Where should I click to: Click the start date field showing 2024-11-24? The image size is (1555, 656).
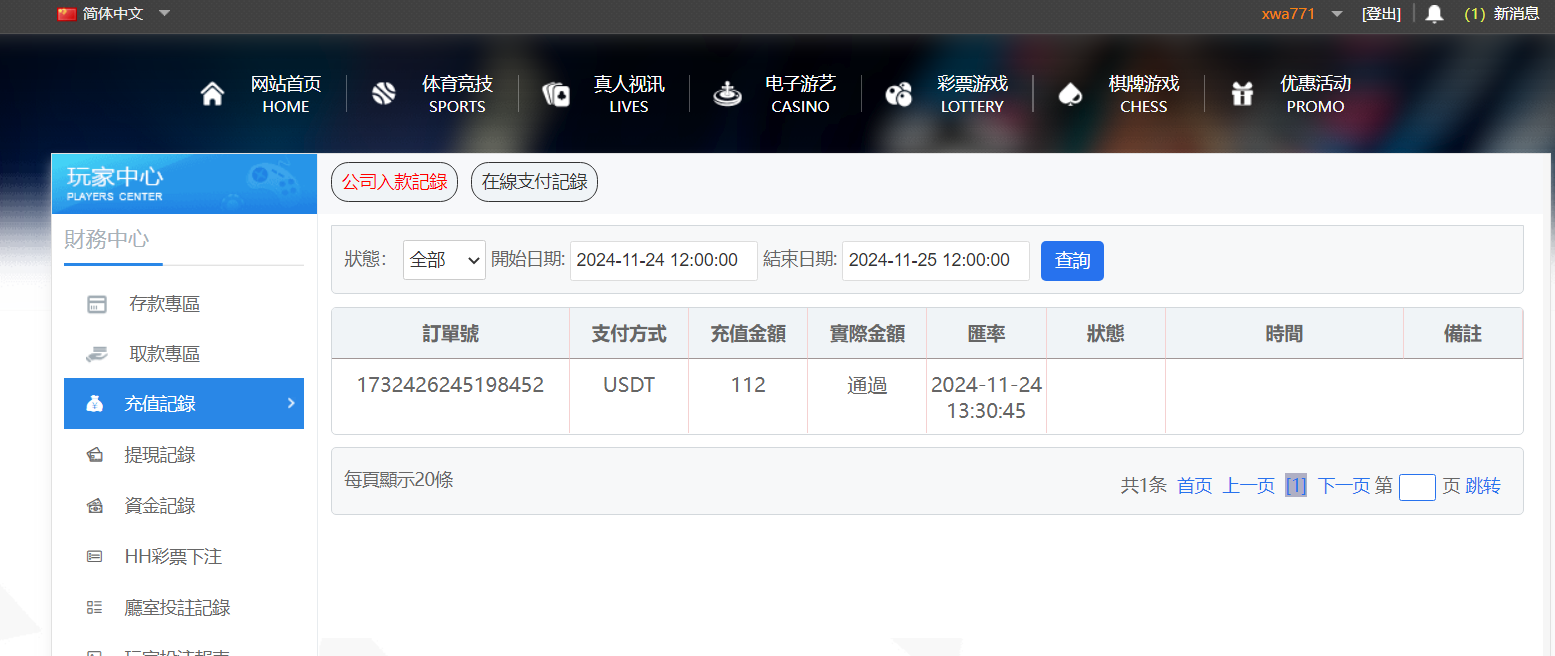(663, 260)
